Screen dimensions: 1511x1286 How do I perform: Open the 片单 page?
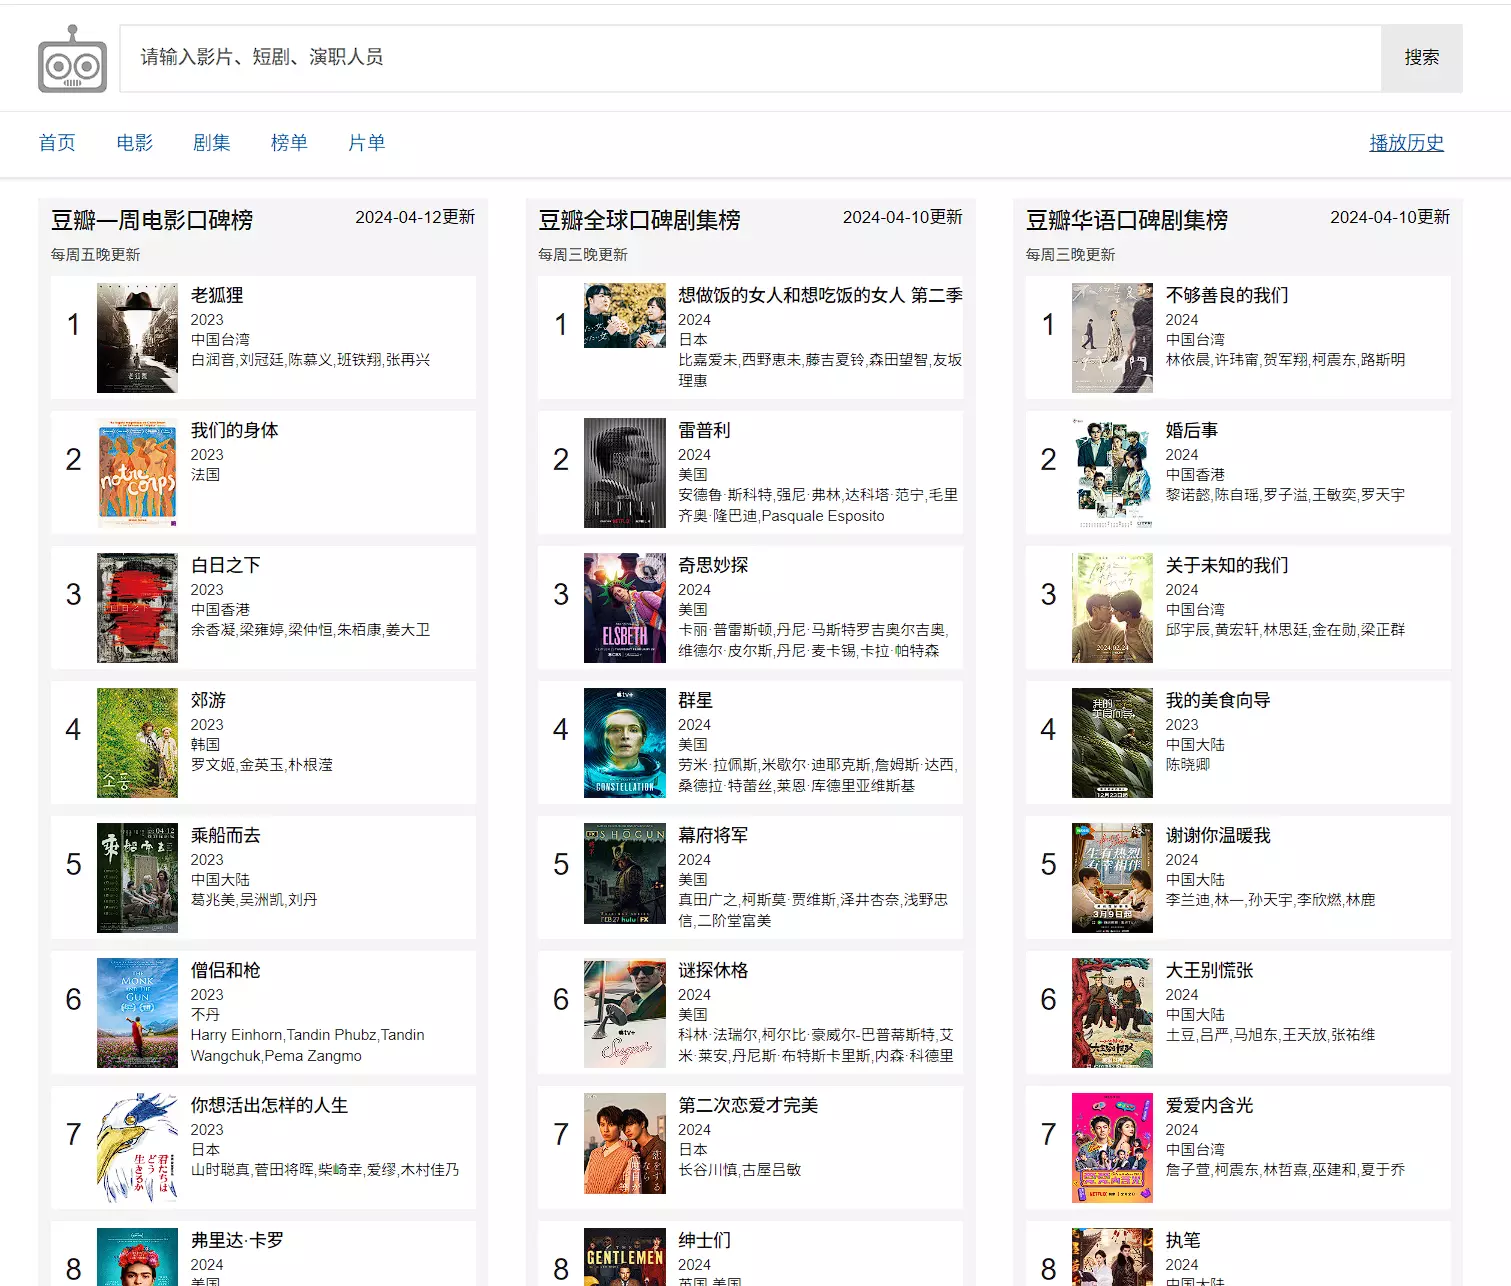(x=367, y=143)
